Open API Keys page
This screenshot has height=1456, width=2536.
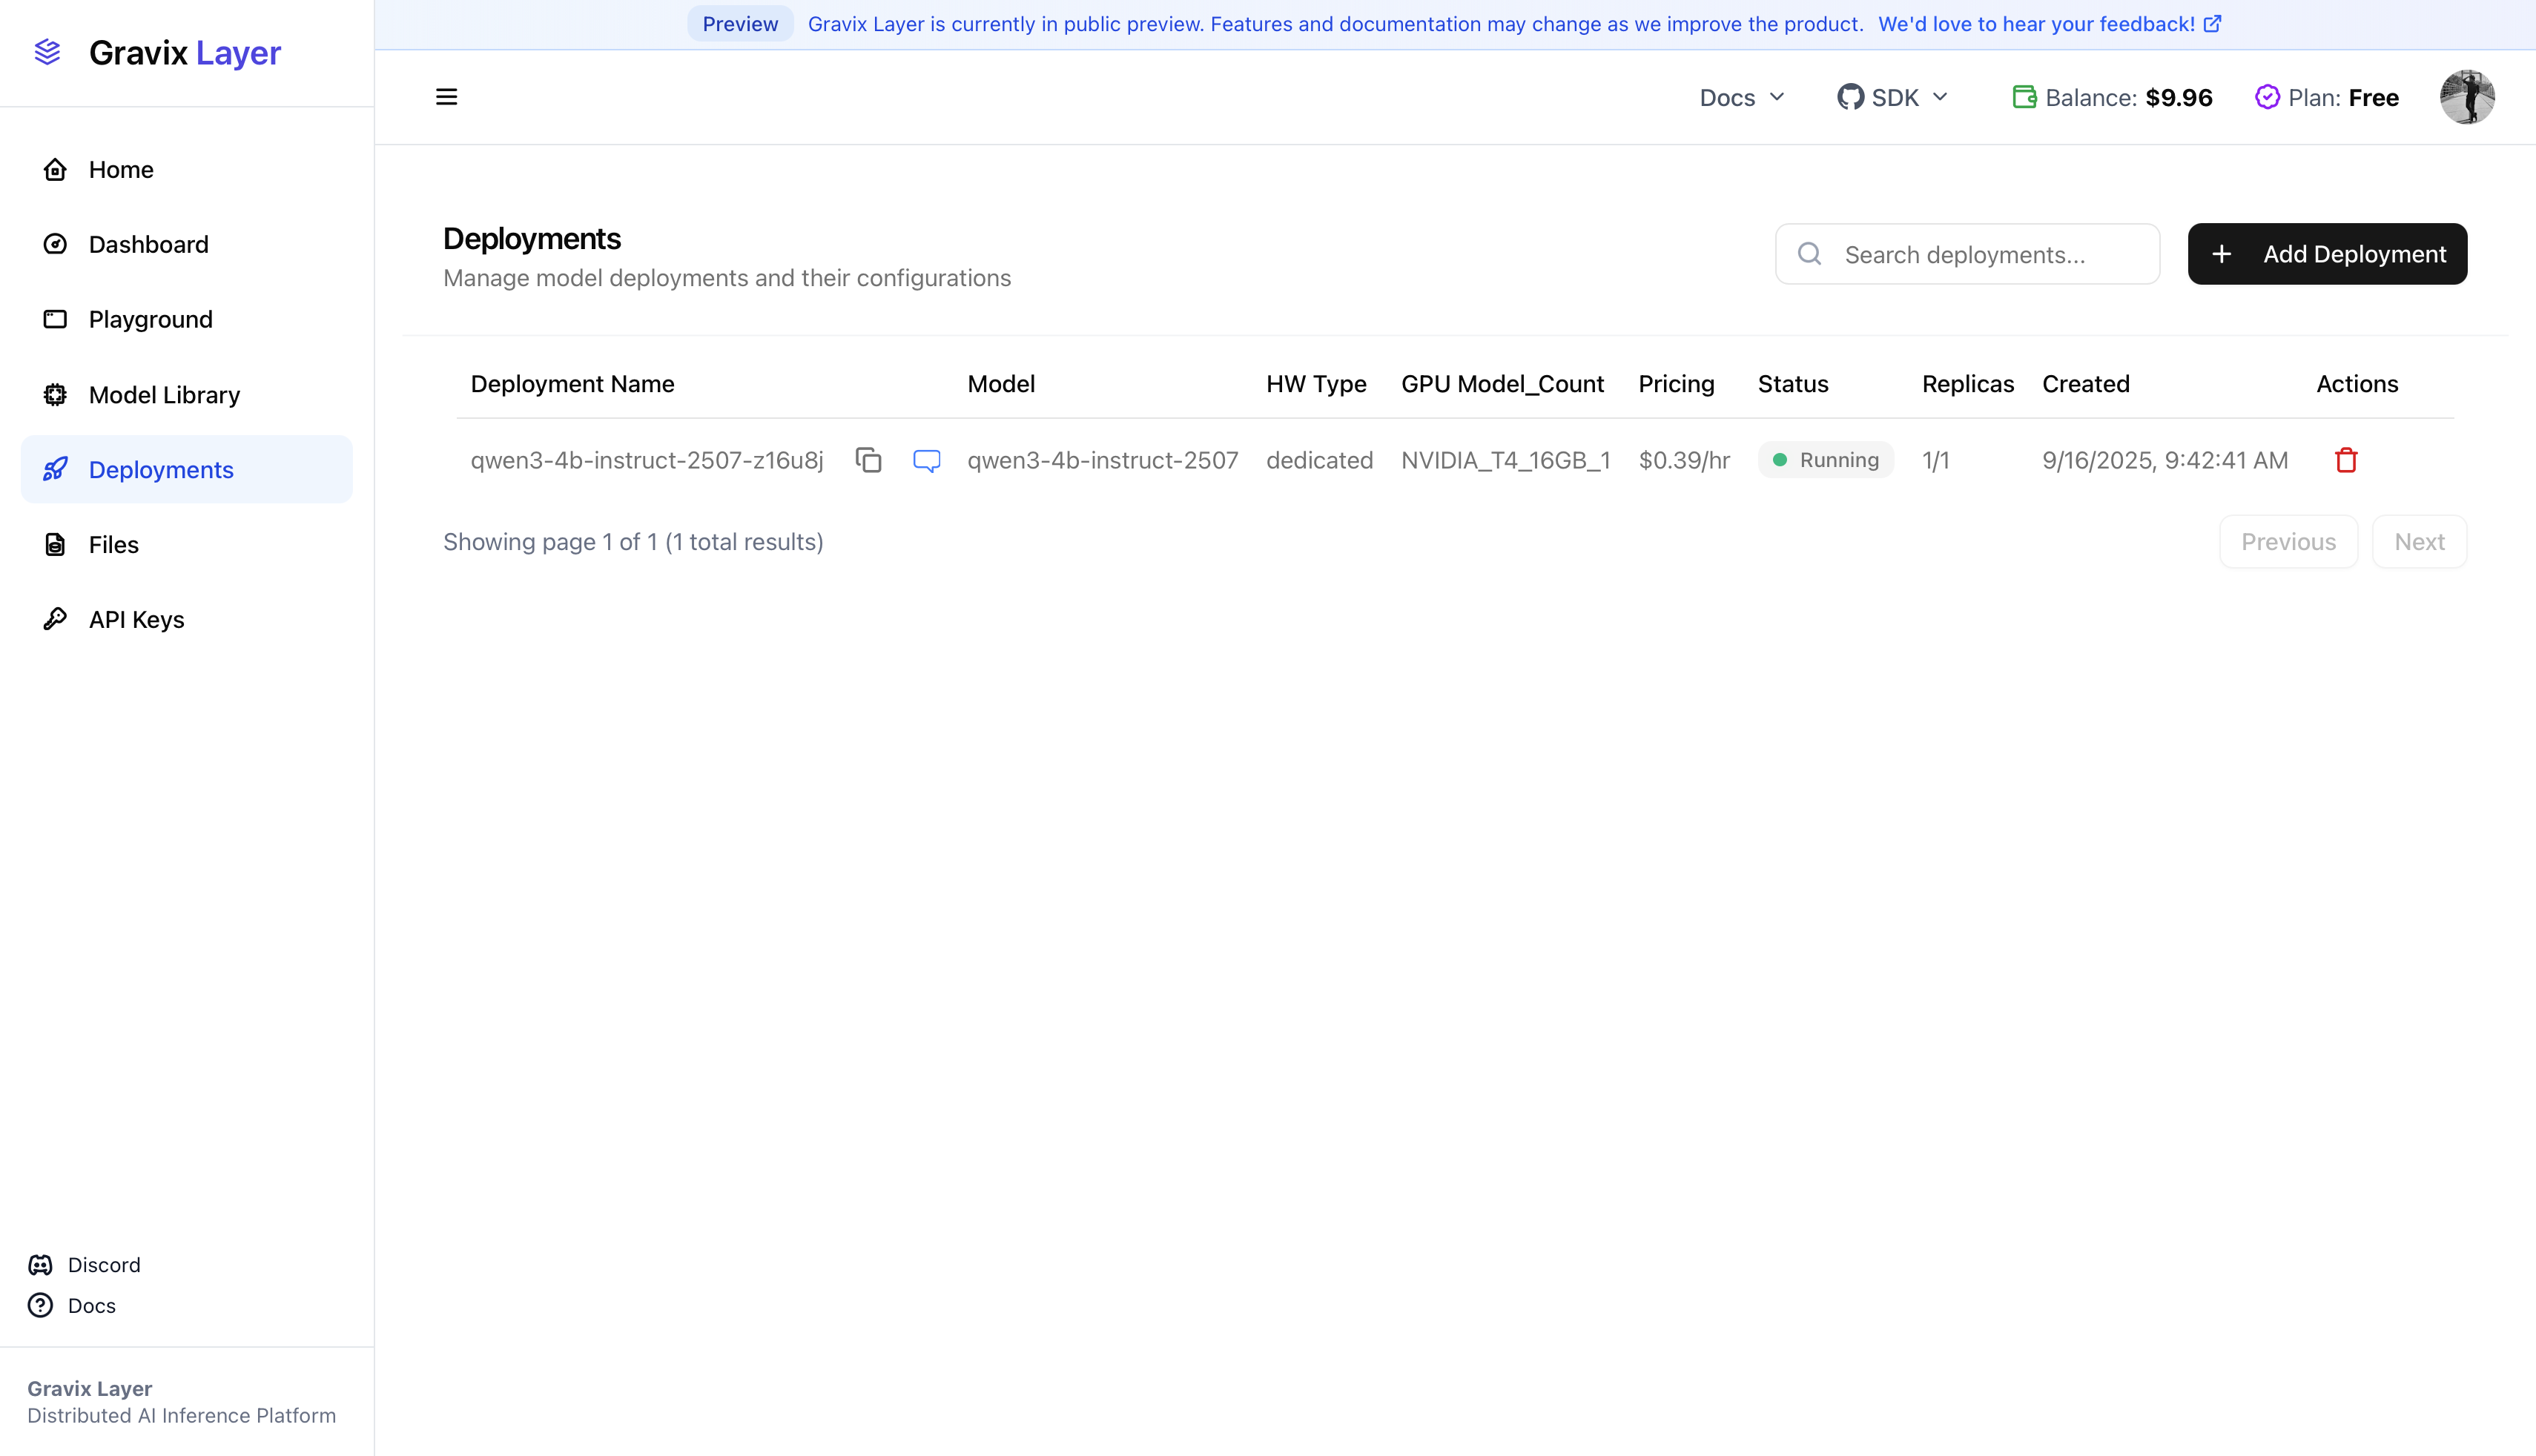[x=136, y=619]
